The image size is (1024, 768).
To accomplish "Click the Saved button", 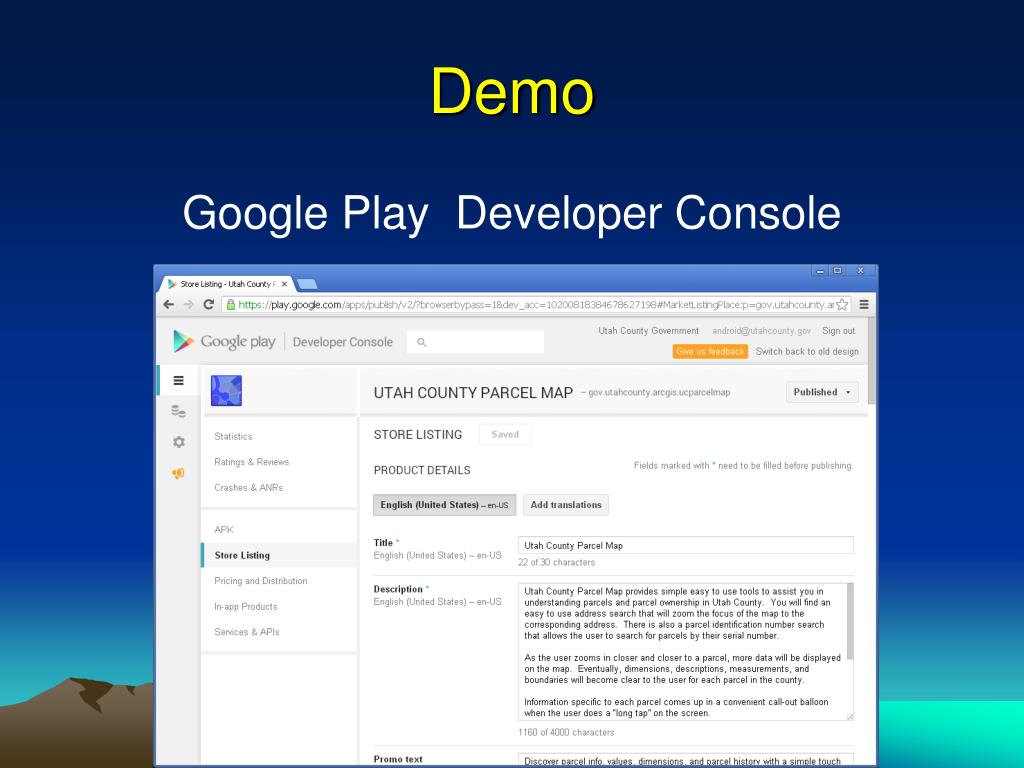I will [505, 434].
